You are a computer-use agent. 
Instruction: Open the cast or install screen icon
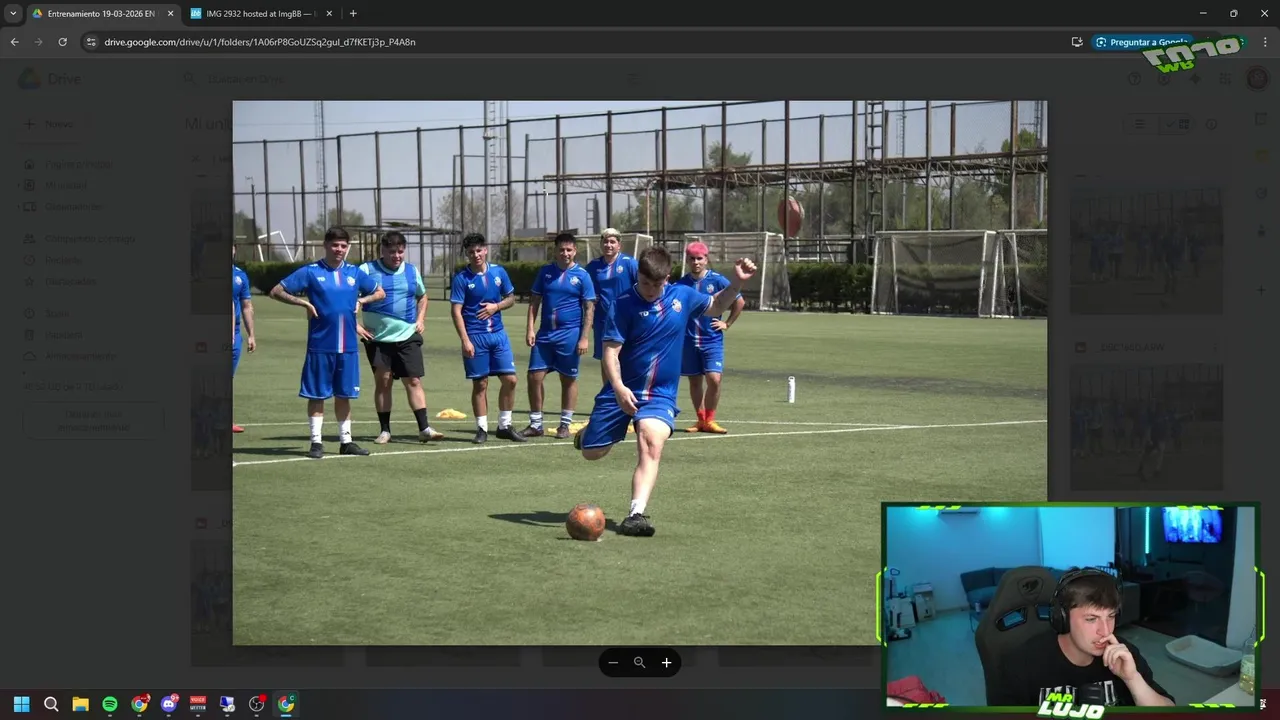point(1077,42)
